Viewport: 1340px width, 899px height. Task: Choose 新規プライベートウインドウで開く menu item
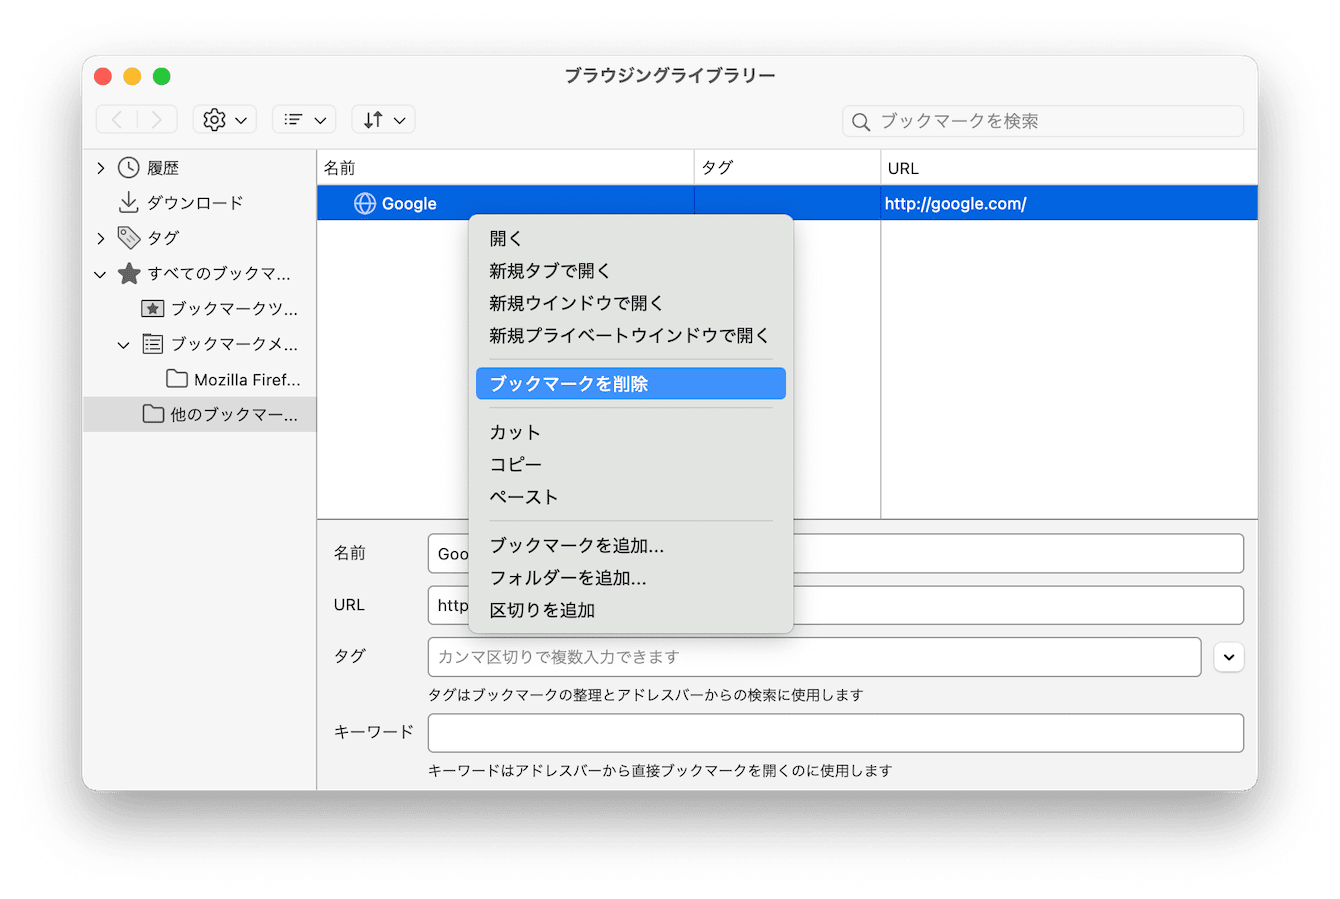pos(631,336)
